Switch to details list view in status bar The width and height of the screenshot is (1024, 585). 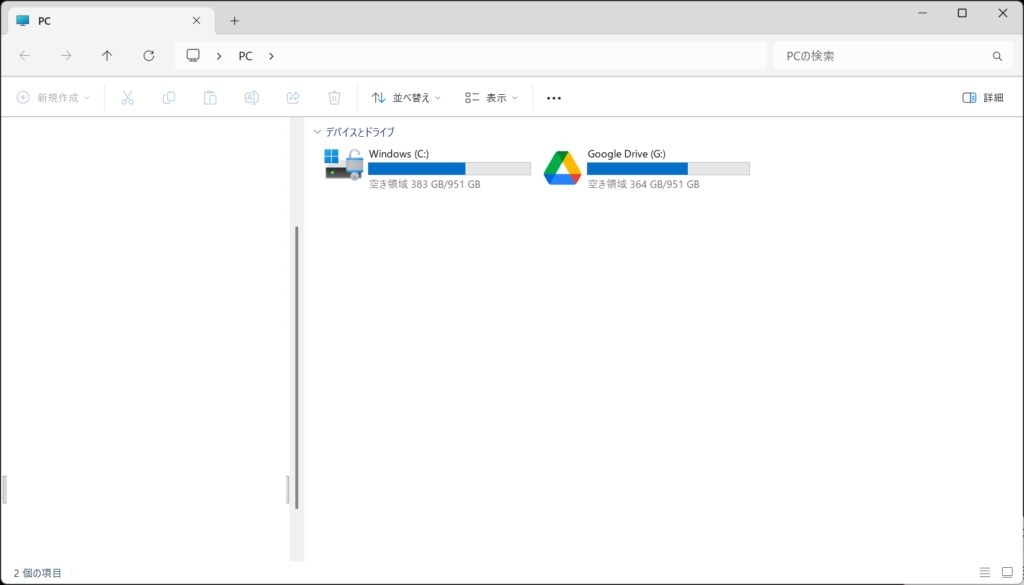(985, 573)
